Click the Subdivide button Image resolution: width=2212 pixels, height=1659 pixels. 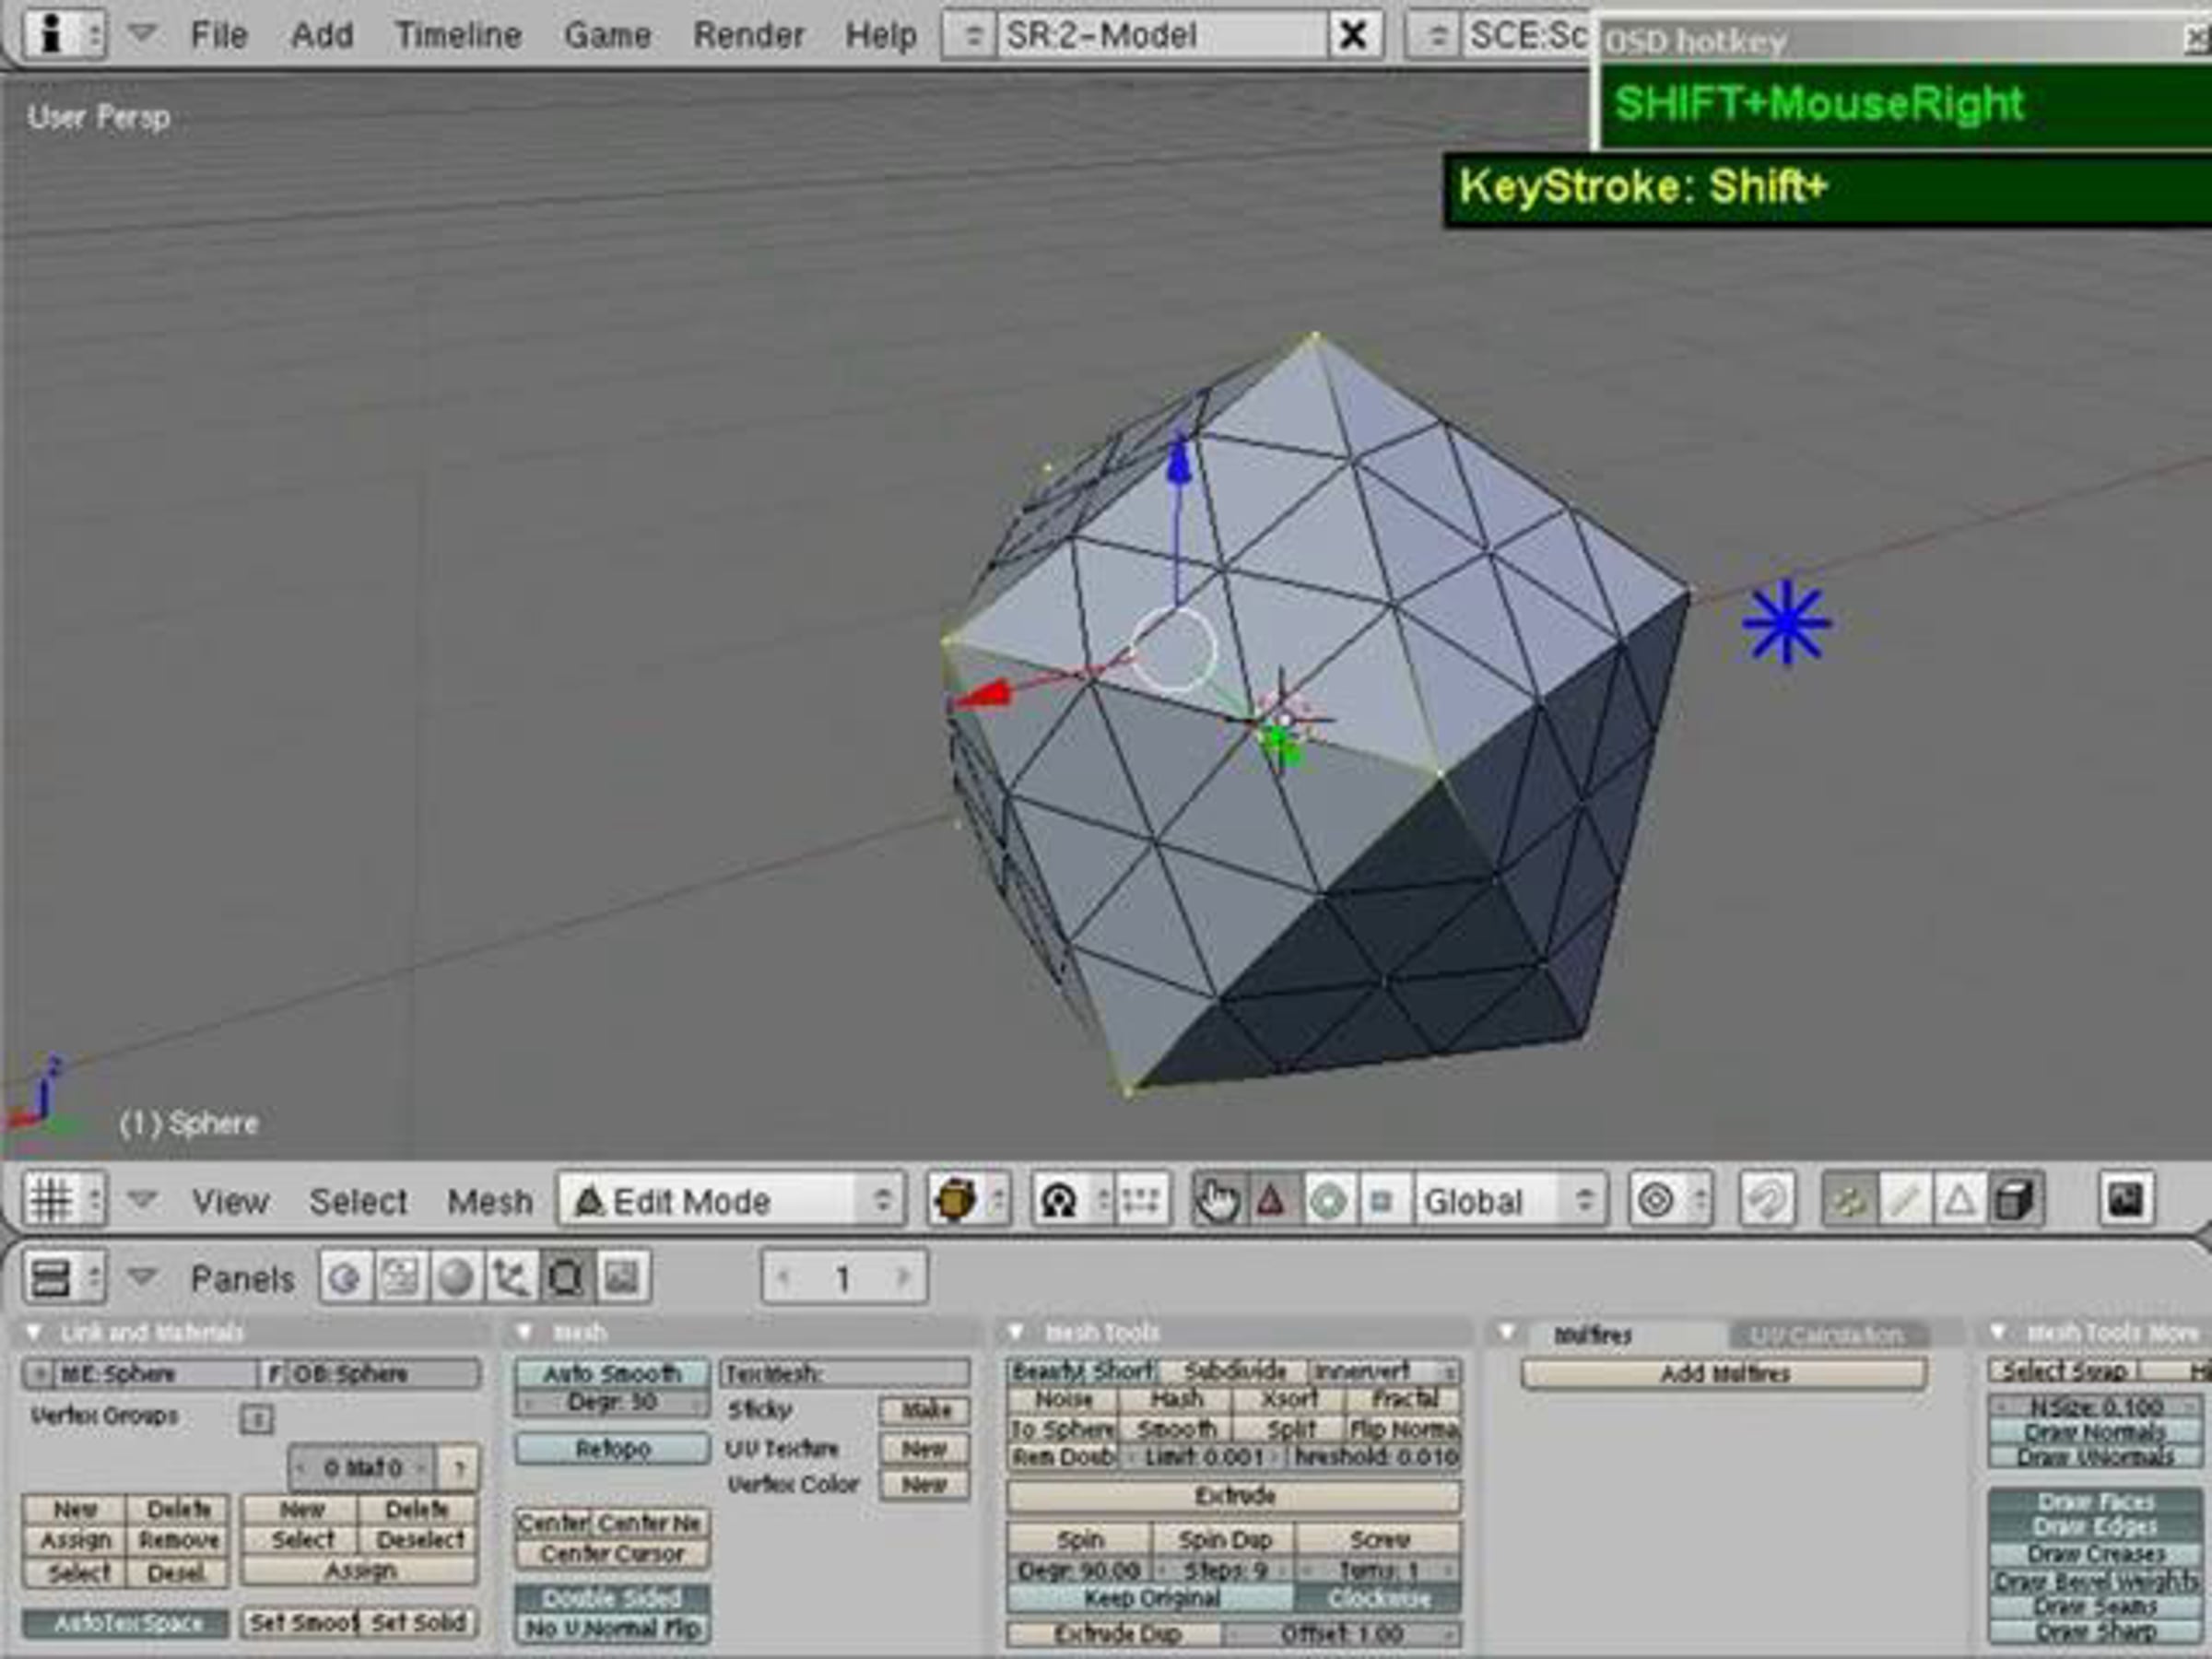1234,1371
